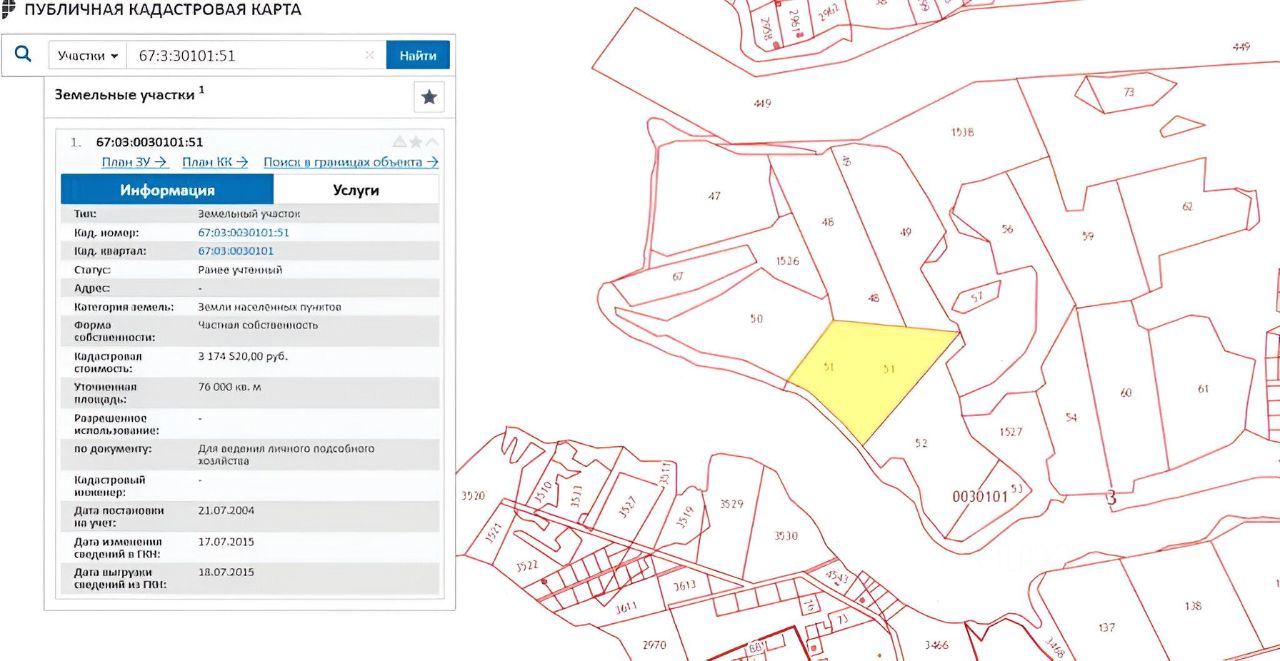
Task: Click the cadastral map logo icon
Action: (x=8, y=9)
